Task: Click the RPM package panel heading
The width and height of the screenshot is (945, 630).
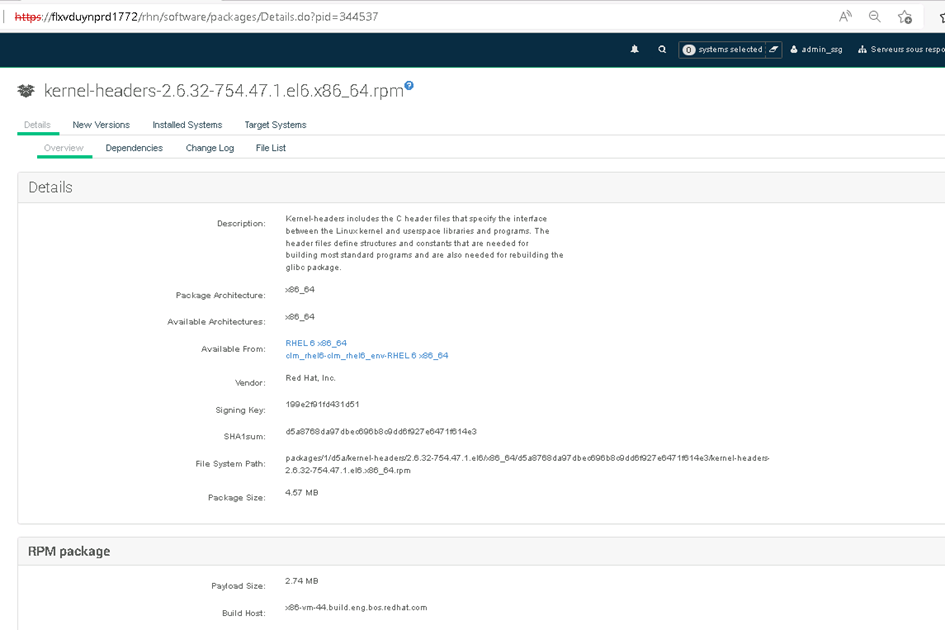Action: [69, 551]
